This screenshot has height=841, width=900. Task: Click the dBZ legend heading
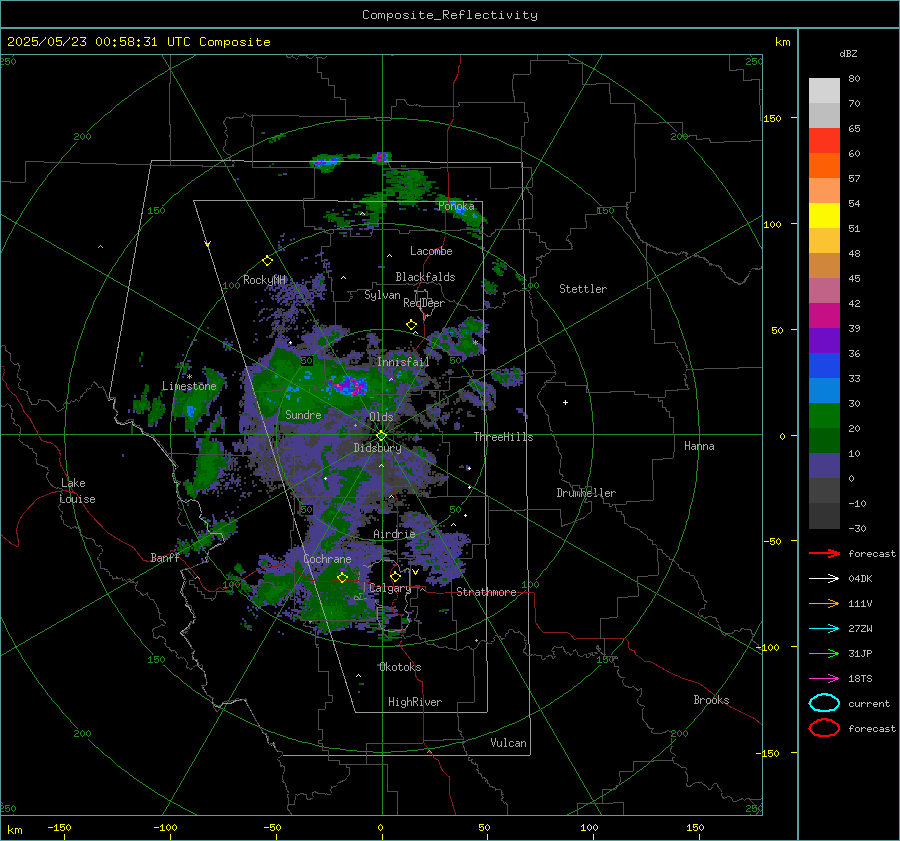(848, 53)
